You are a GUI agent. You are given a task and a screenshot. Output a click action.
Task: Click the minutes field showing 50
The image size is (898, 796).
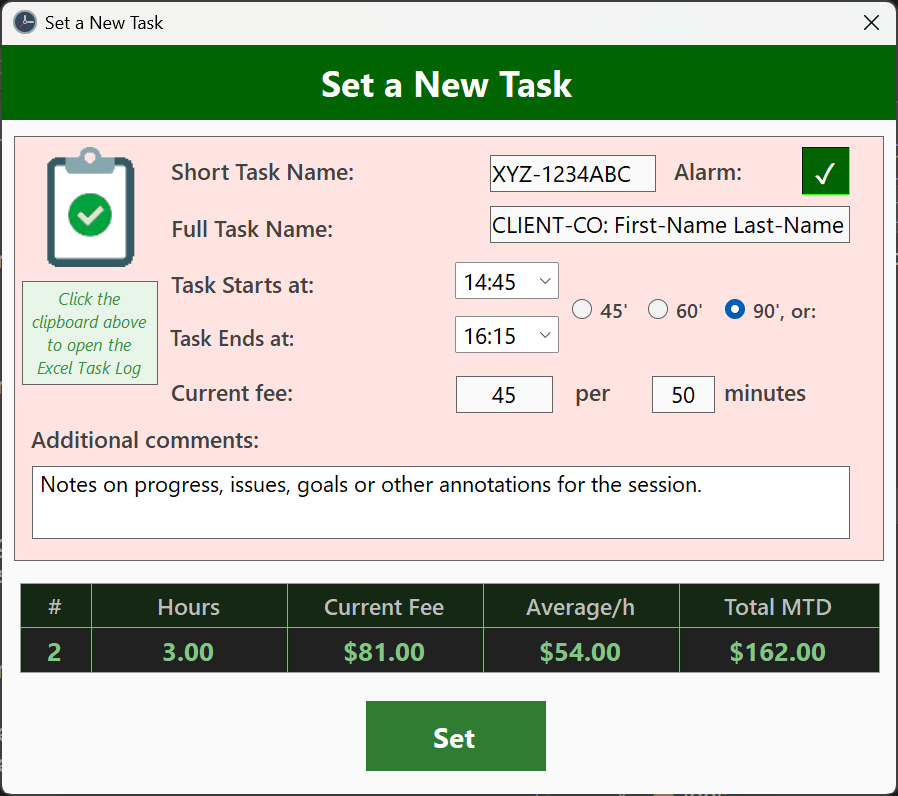point(683,394)
